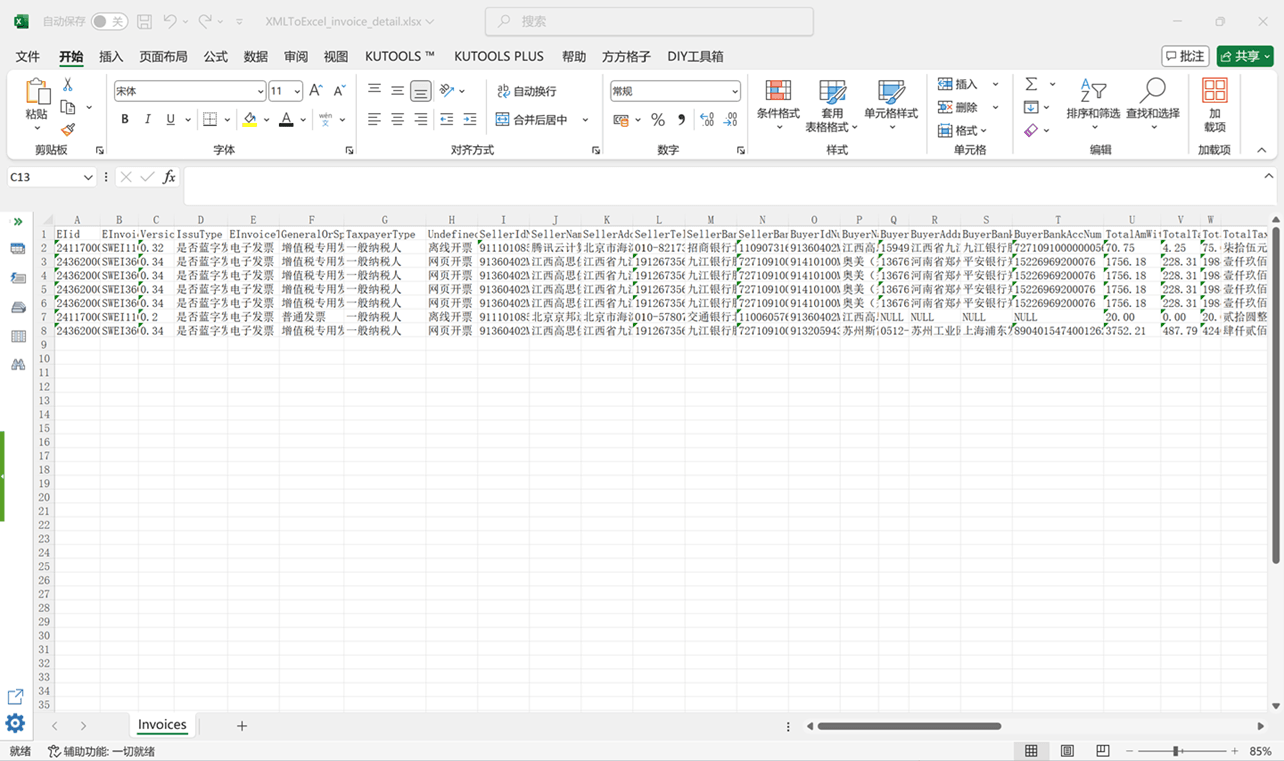The image size is (1284, 761).
Task: Open Add-ins (加载项)
Action: (1214, 106)
